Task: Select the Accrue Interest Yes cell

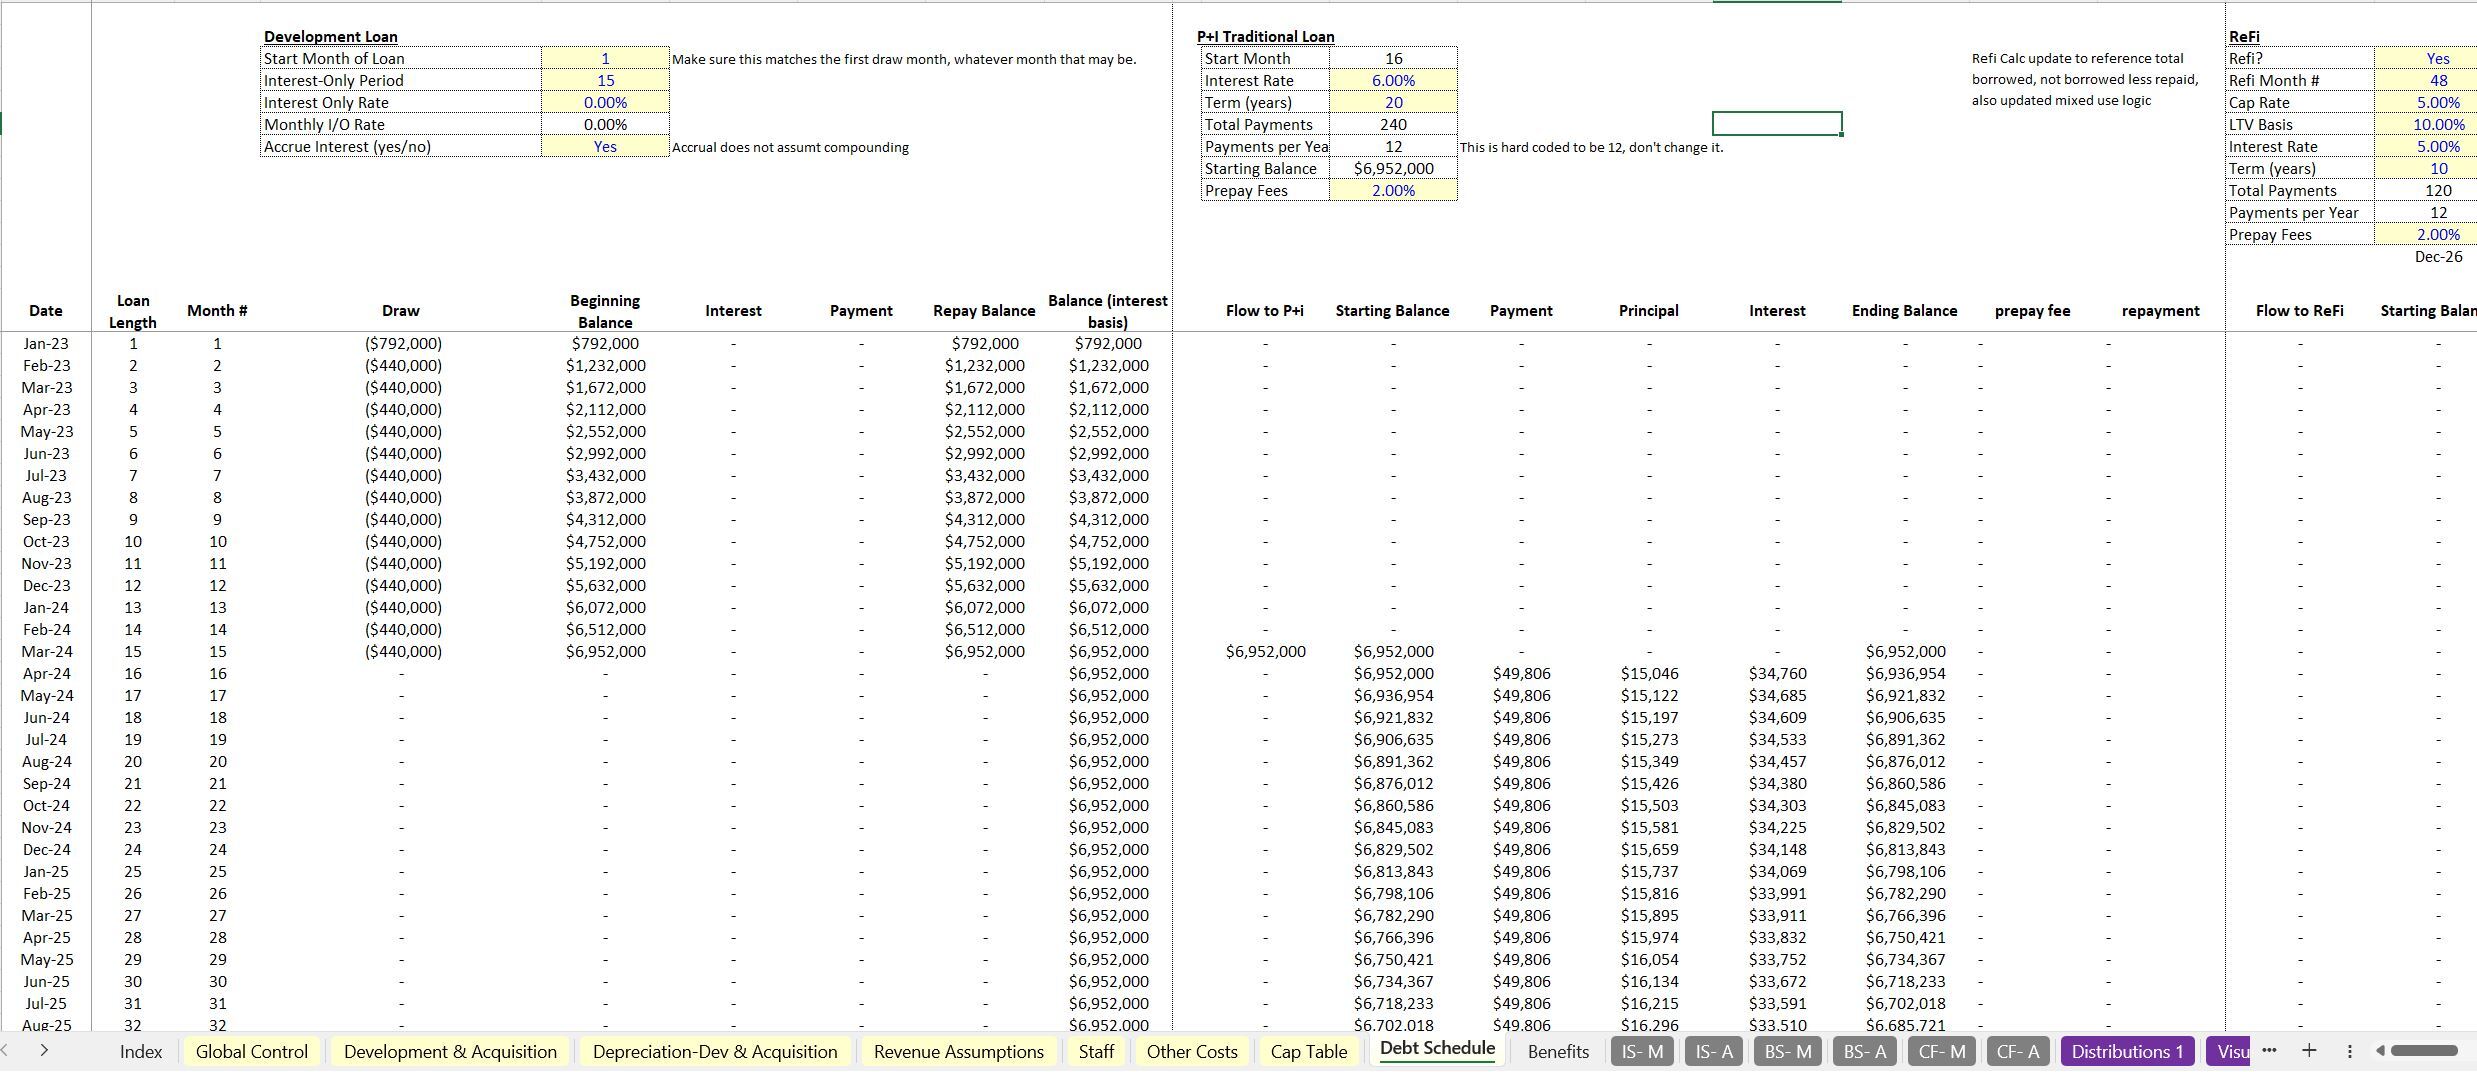Action: pos(605,147)
